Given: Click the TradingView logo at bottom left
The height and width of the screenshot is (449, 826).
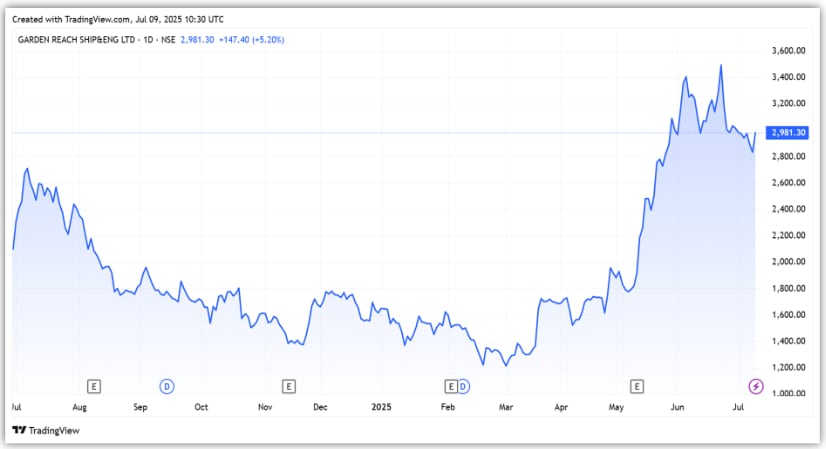Looking at the screenshot, I should [35, 429].
